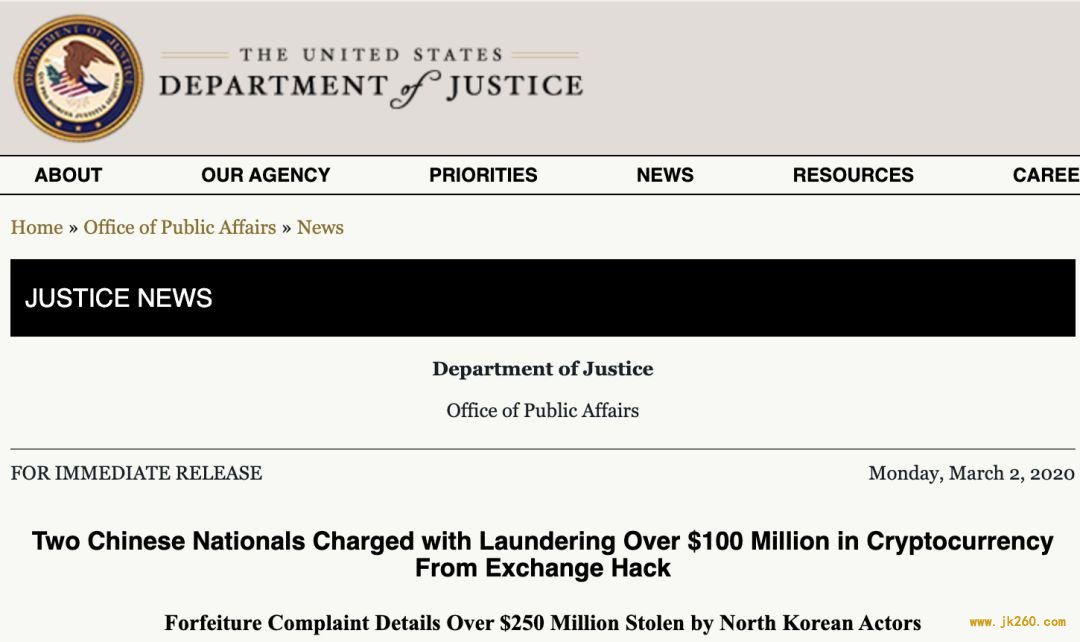Click the JUSTICE NEWS black banner

tap(542, 298)
